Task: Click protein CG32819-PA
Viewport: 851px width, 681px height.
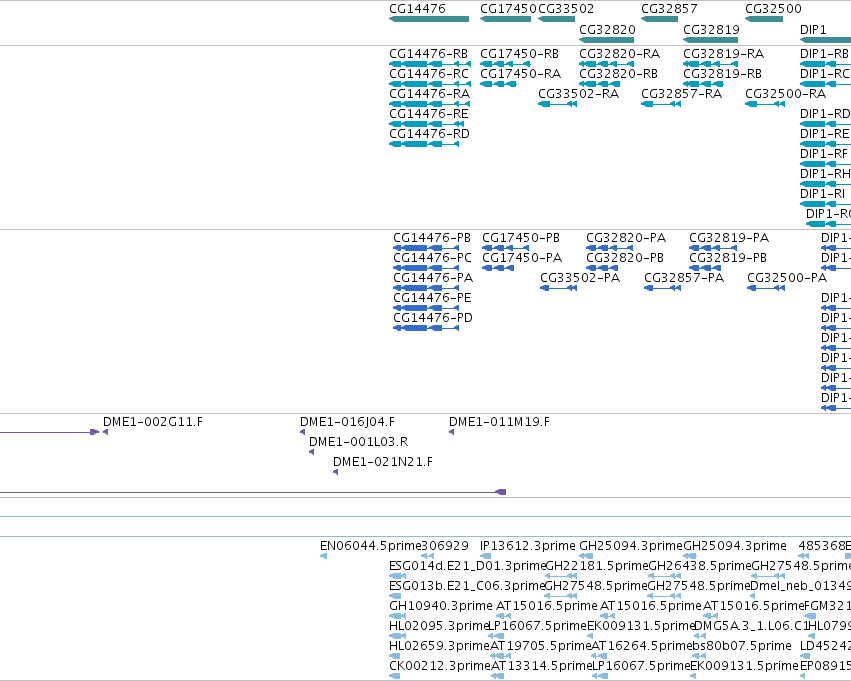Action: coord(713,248)
